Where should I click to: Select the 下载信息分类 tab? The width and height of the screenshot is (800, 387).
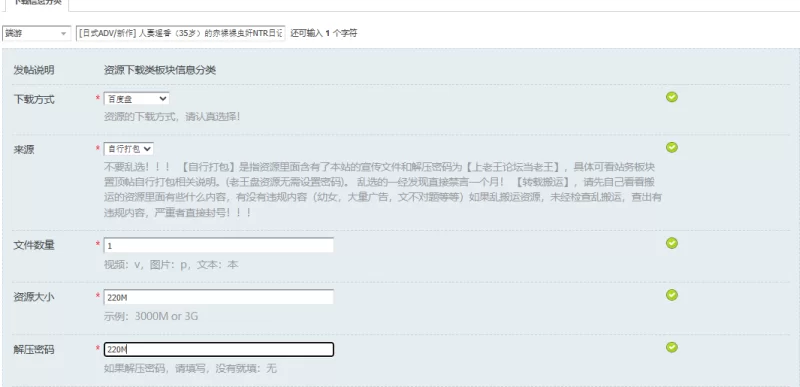(37, 3)
